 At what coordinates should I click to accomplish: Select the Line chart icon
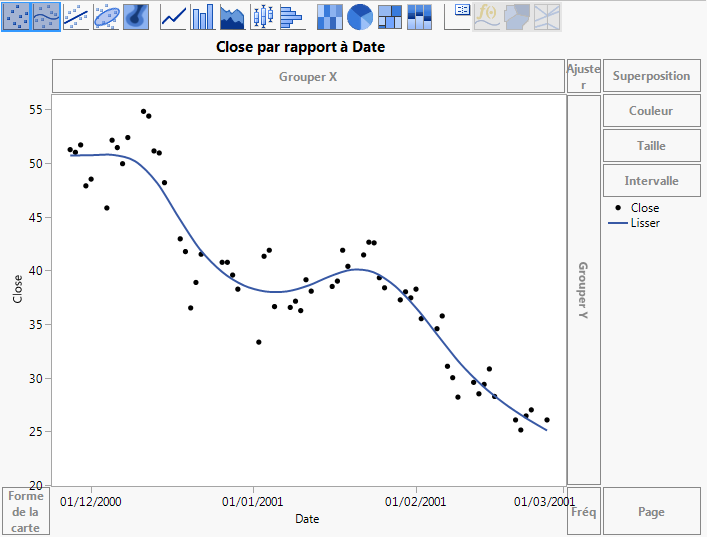click(173, 17)
